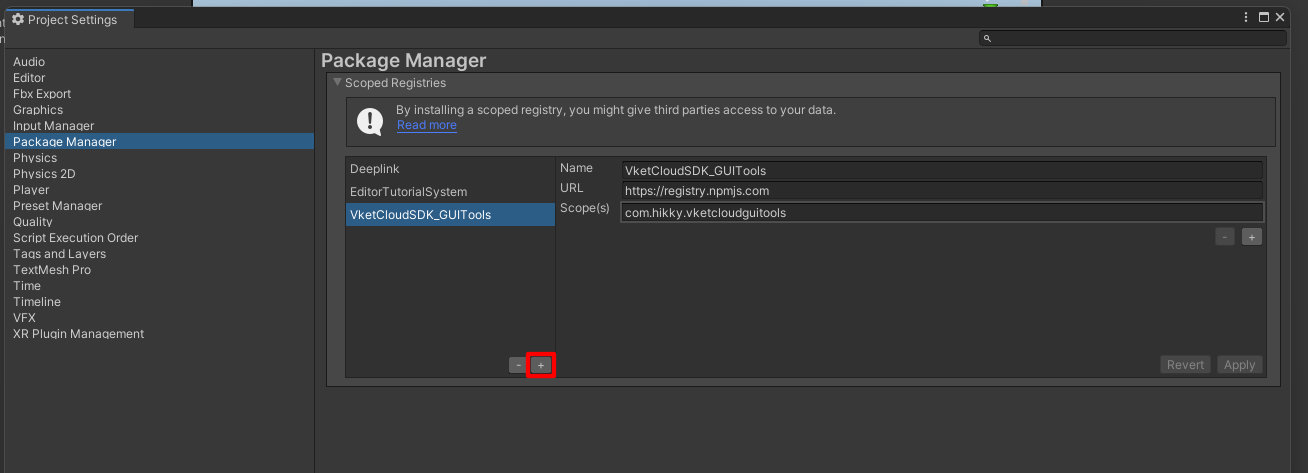Open the window's three-dot options menu

pyautogui.click(x=1246, y=17)
